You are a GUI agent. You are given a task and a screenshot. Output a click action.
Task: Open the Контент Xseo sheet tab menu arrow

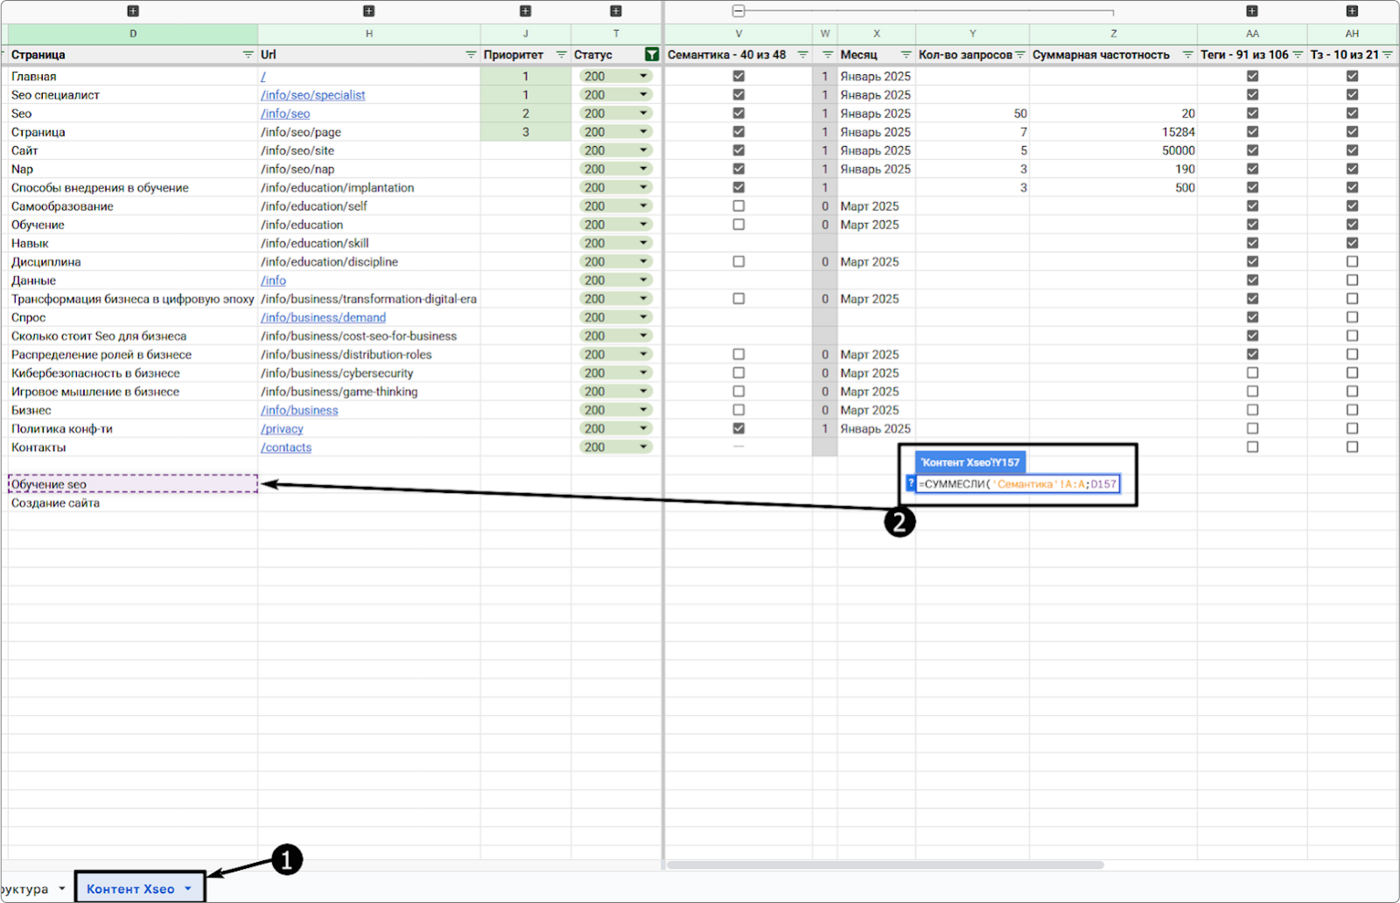click(x=187, y=889)
